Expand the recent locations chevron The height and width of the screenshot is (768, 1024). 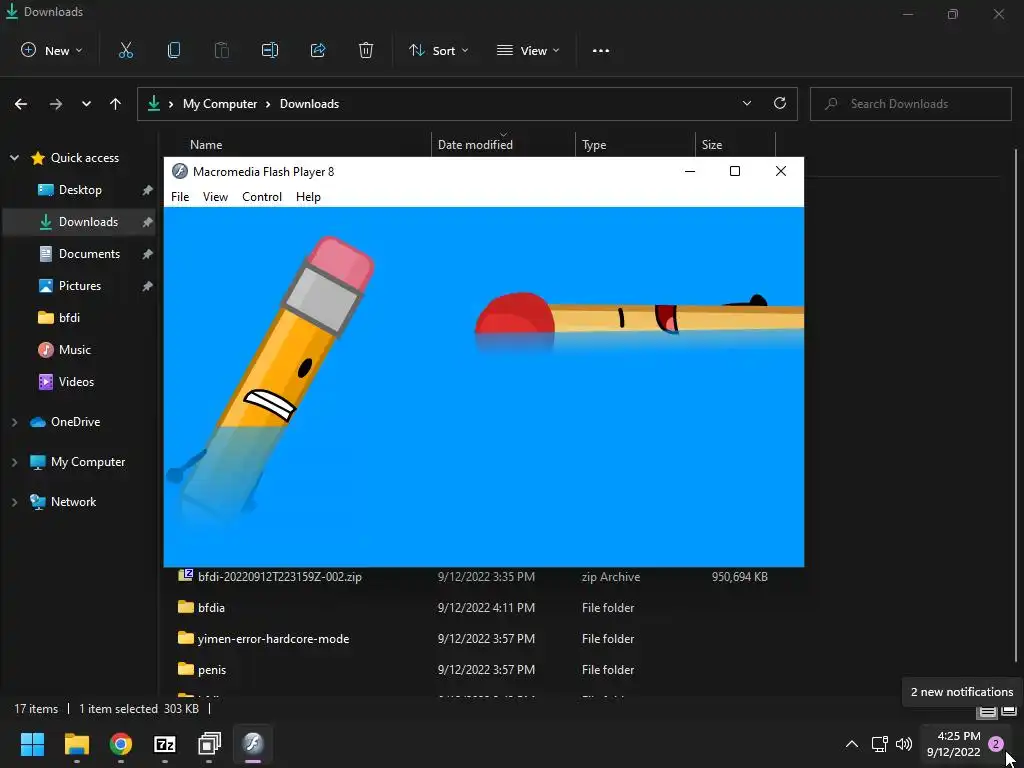(86, 104)
